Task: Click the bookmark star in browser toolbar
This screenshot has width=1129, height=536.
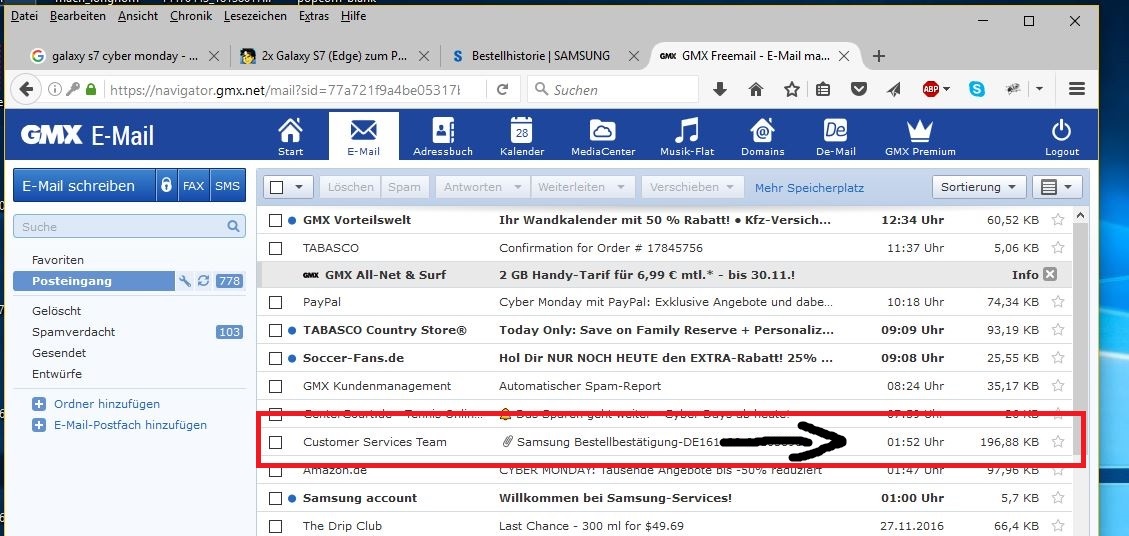Action: pos(791,89)
